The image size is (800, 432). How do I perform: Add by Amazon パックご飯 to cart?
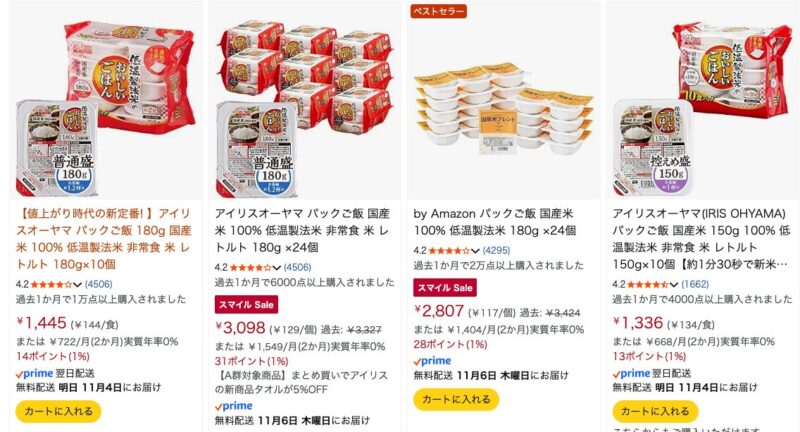coord(456,399)
